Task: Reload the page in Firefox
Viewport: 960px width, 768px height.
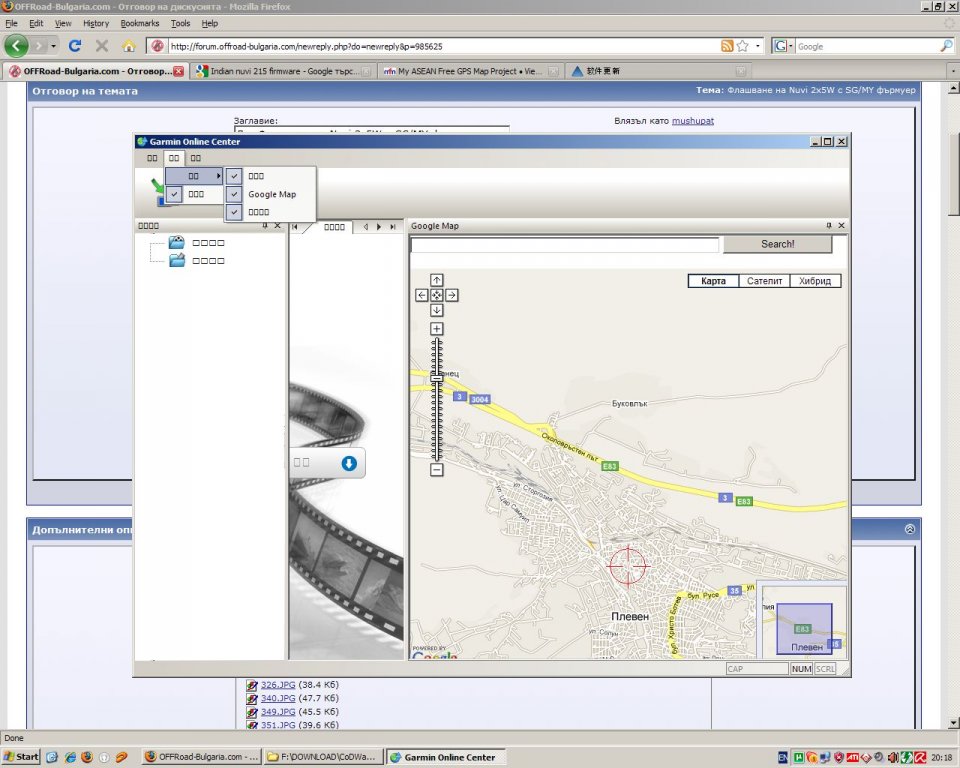Action: click(x=75, y=46)
